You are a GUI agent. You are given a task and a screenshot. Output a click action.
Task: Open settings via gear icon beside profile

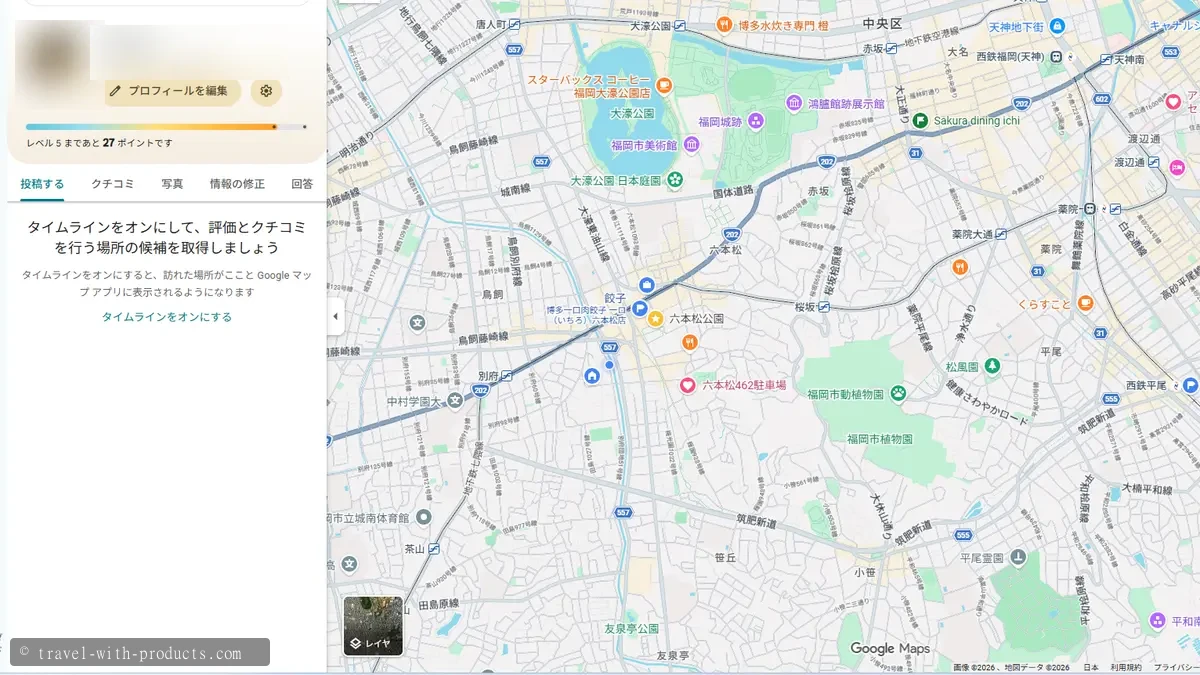pyautogui.click(x=266, y=91)
